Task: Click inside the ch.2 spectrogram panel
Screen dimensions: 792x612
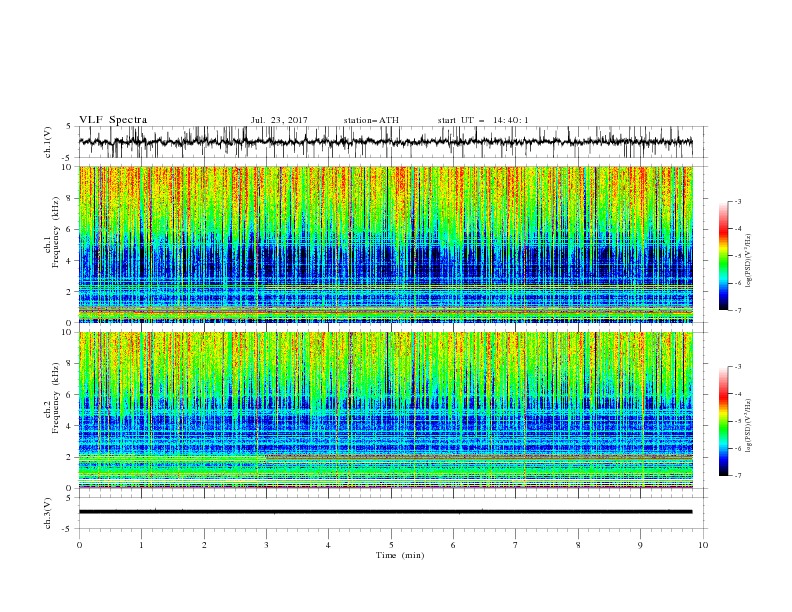Action: (x=385, y=410)
